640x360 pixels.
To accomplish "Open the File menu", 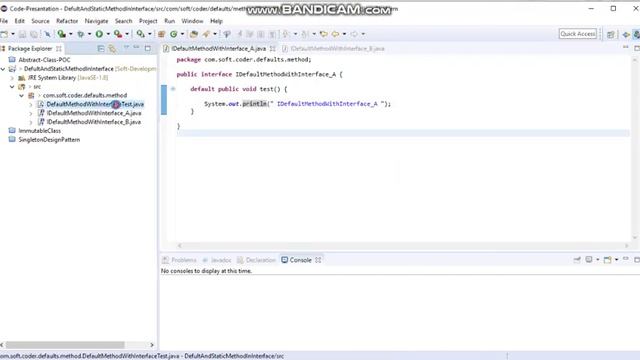I will [4, 21].
